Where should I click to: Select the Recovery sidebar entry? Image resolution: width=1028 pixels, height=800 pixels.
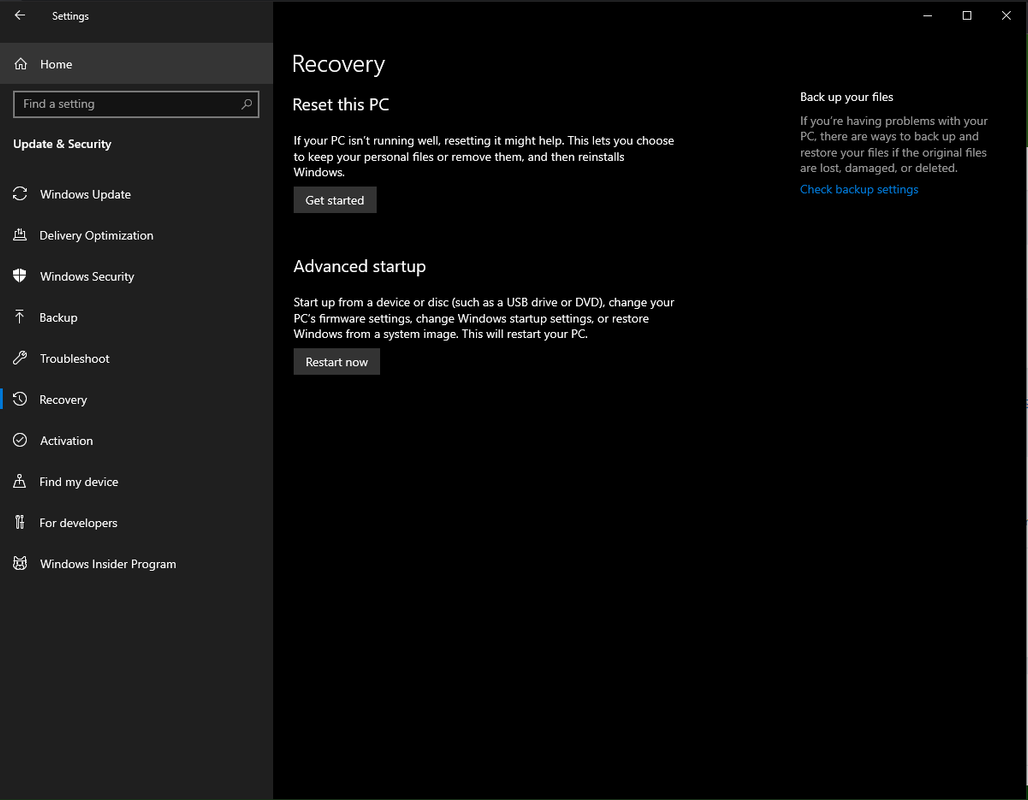pos(136,399)
